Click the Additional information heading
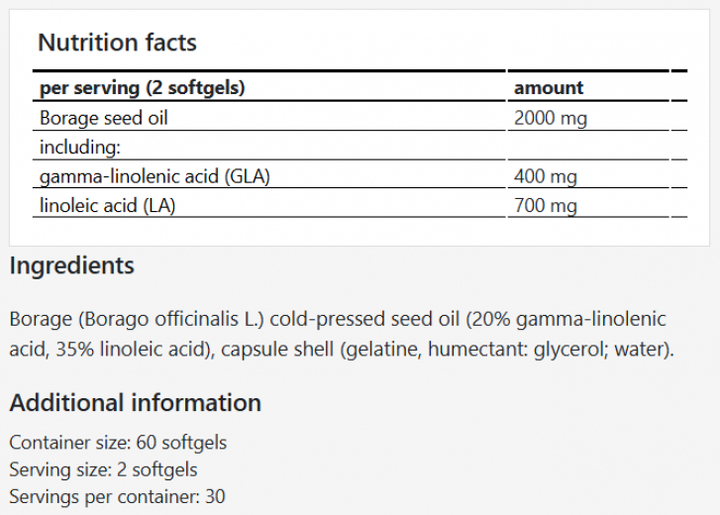This screenshot has height=515, width=720. 135,403
